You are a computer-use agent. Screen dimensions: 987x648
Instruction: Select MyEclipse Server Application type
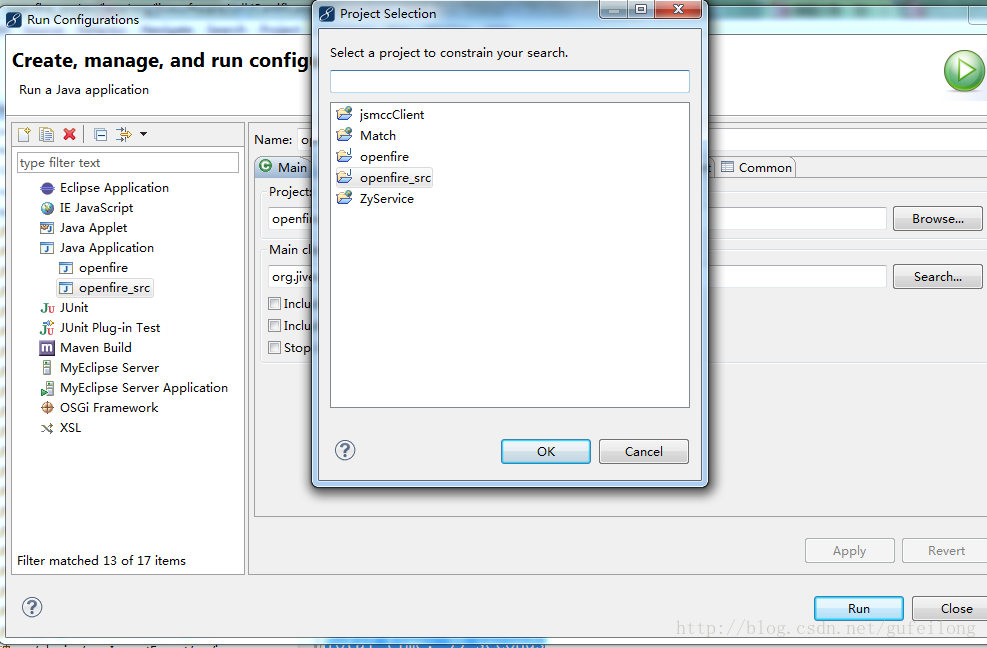click(144, 388)
